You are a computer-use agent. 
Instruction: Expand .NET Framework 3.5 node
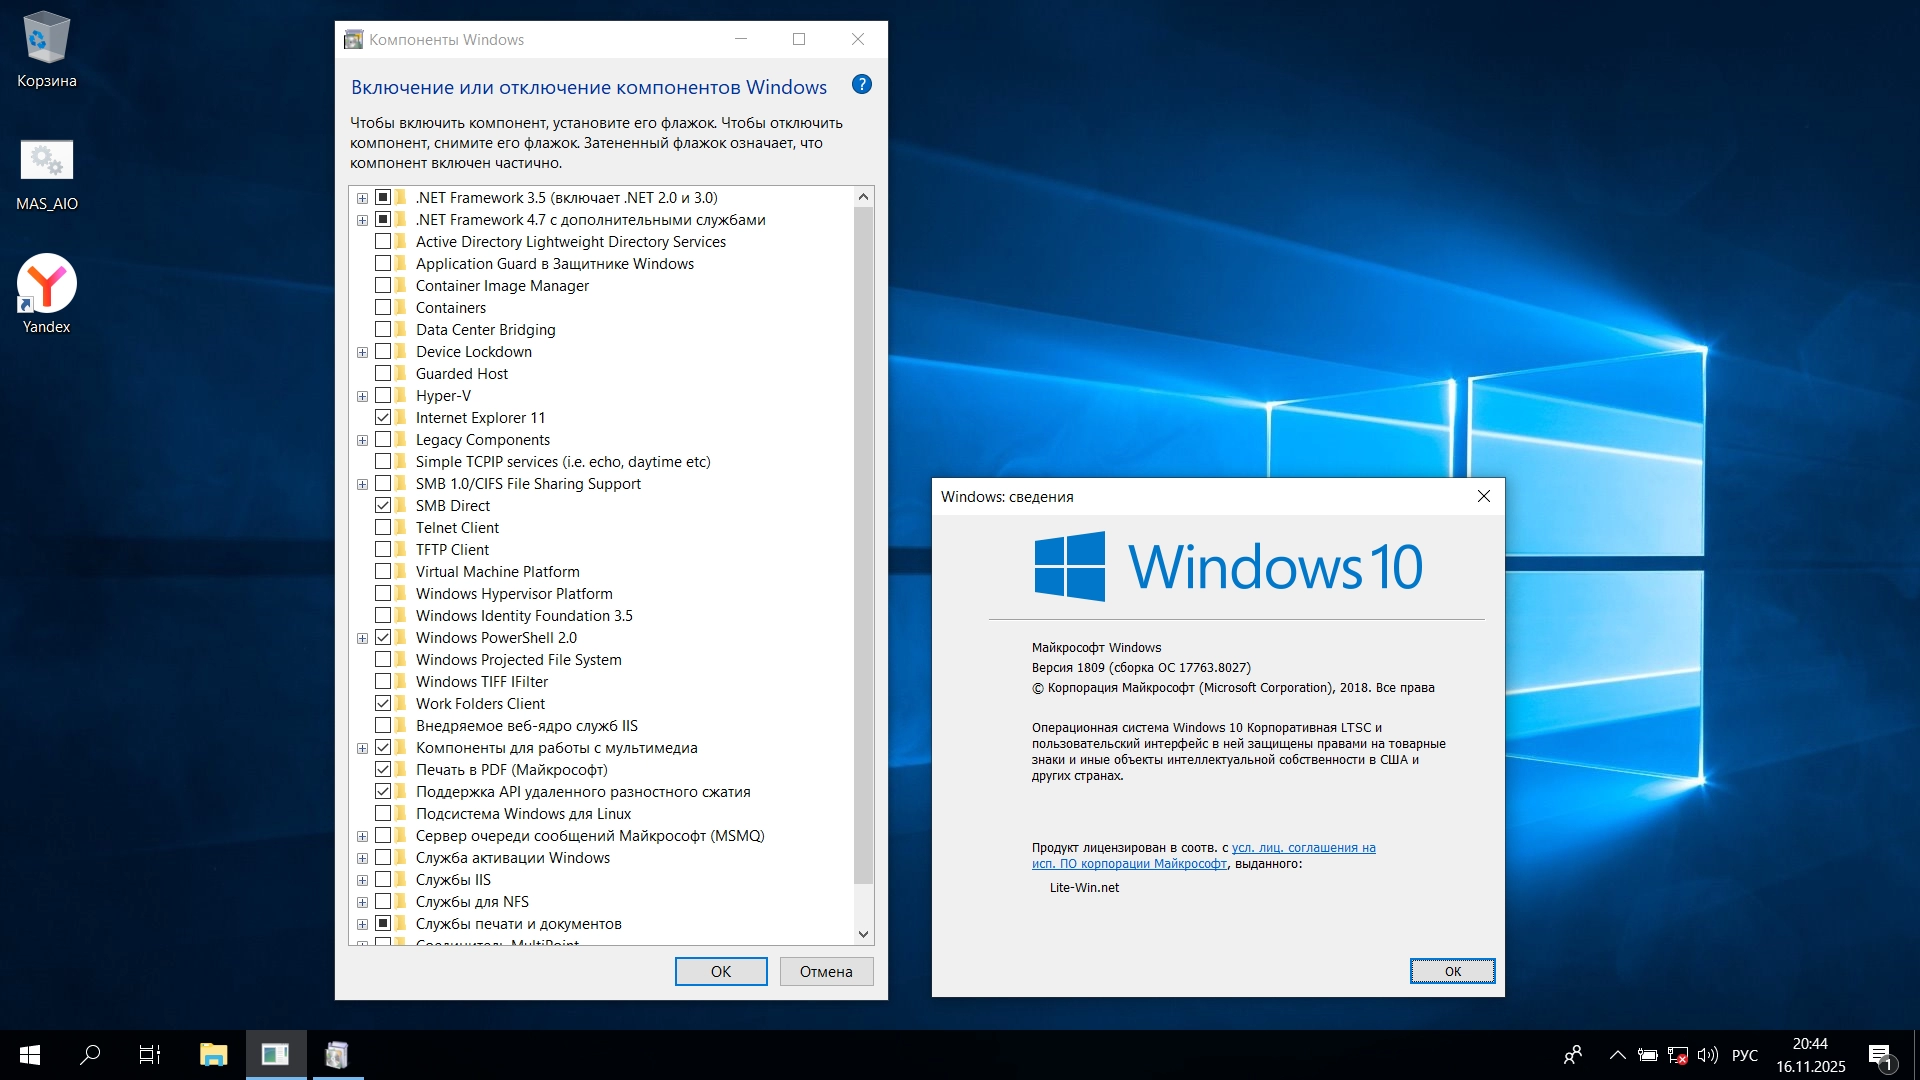[362, 198]
